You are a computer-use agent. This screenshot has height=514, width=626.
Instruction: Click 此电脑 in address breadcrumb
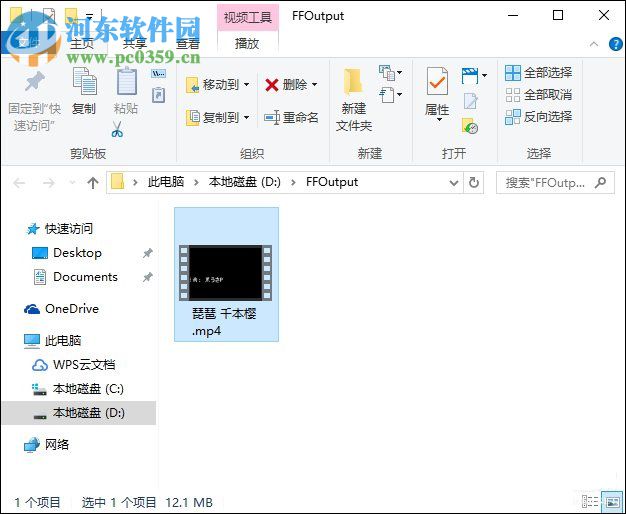[x=166, y=182]
